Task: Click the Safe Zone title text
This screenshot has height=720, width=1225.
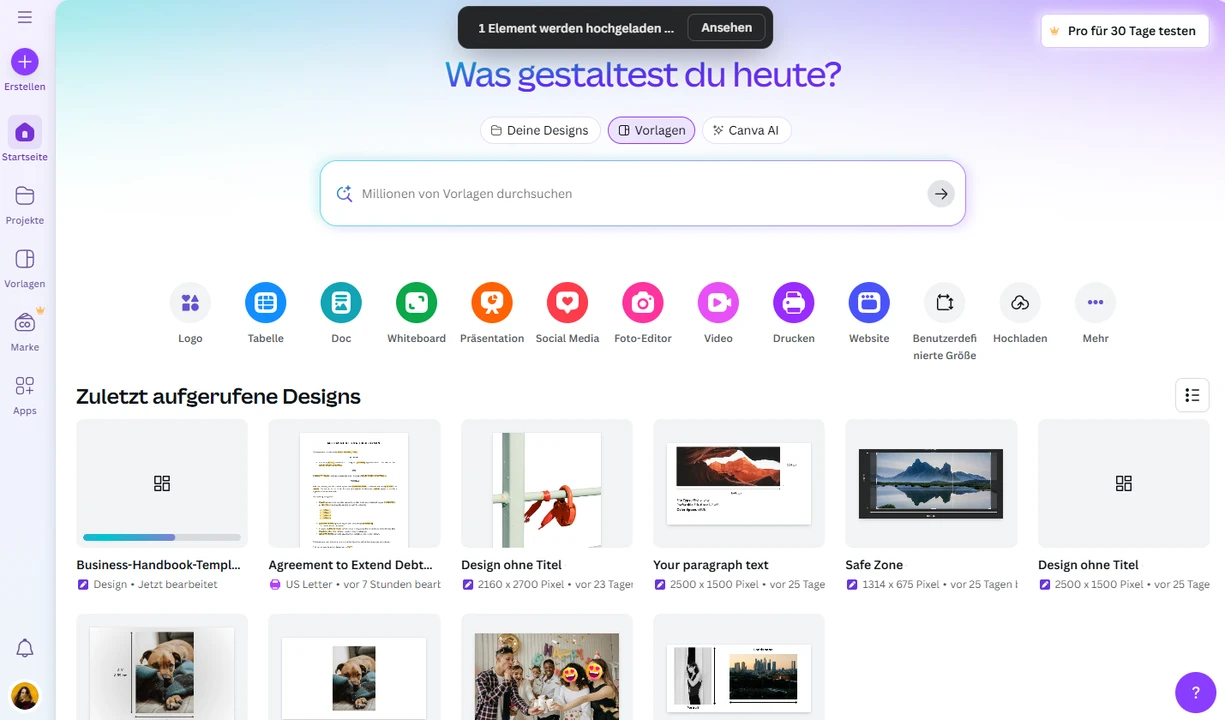Action: (874, 565)
